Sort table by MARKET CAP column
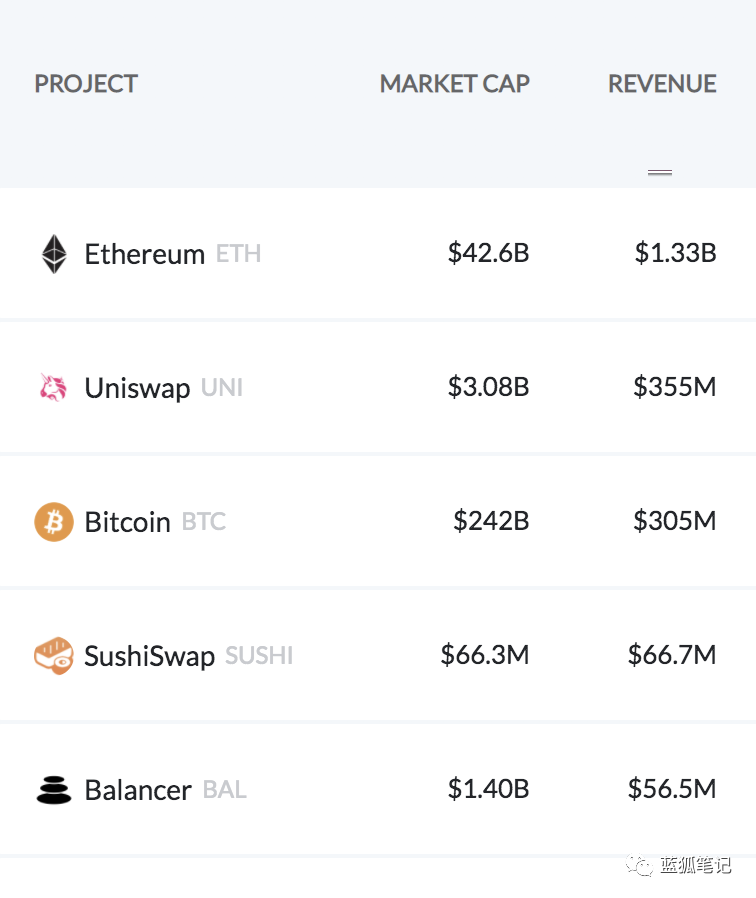Image resolution: width=756 pixels, height=898 pixels. tap(454, 84)
